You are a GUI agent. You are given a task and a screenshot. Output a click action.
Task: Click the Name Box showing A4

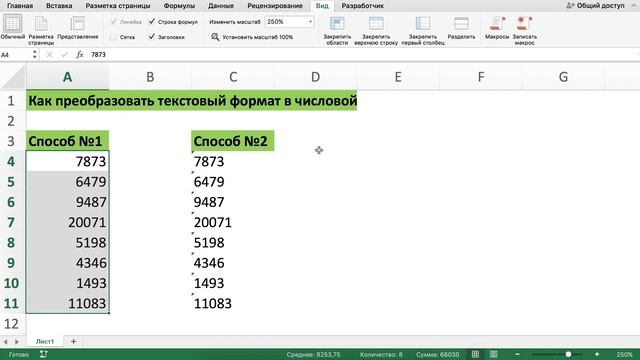click(15, 54)
